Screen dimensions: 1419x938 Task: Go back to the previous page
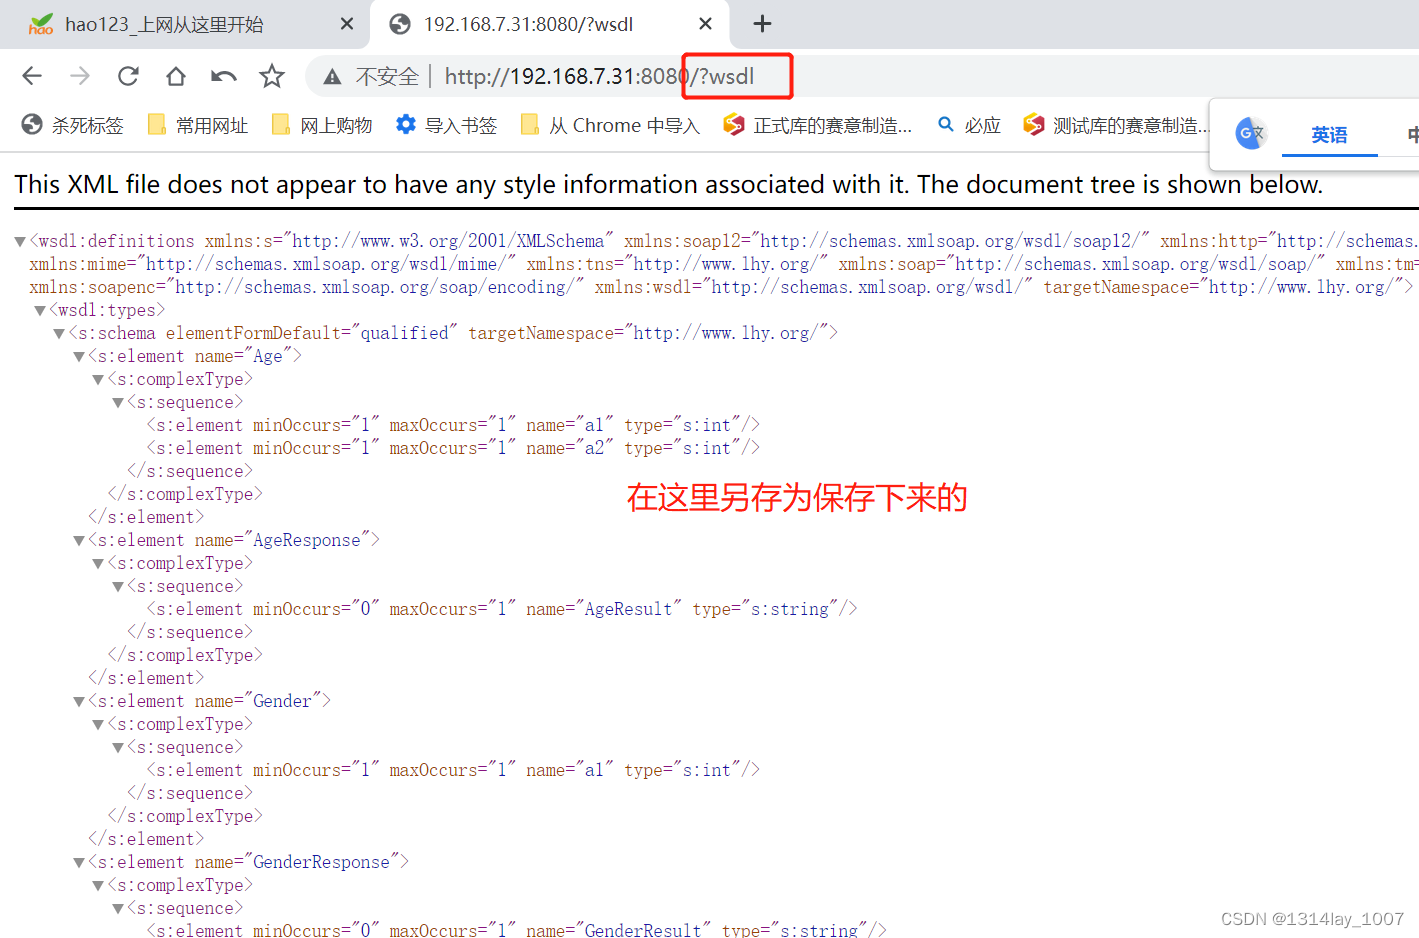(x=32, y=76)
